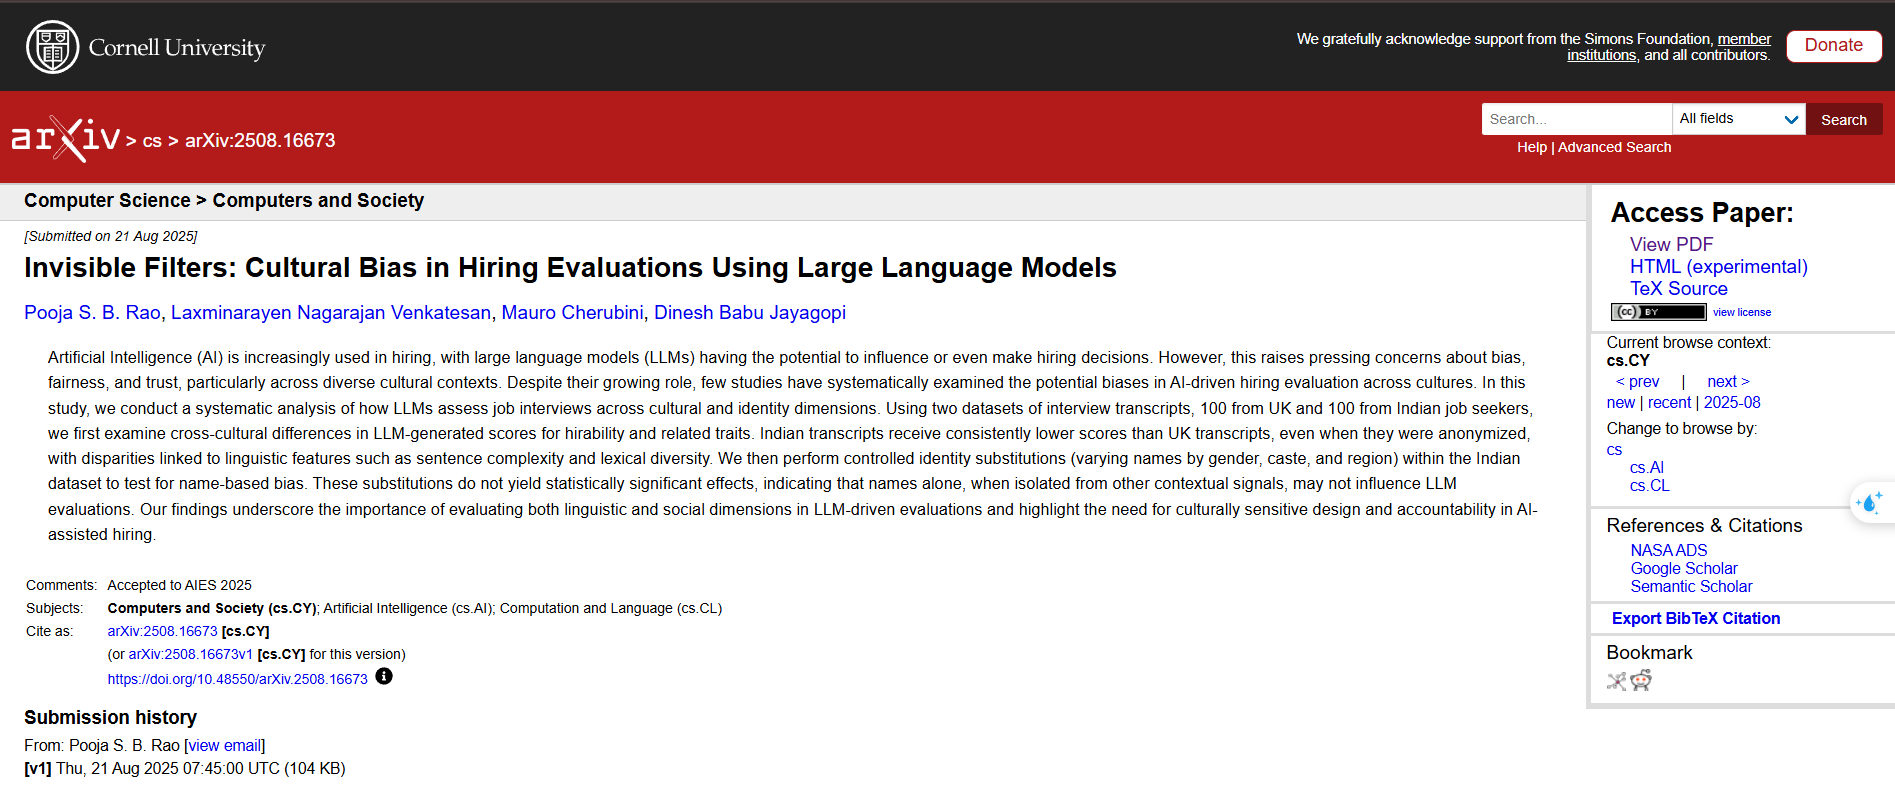Click the arXiv logo
This screenshot has height=786, width=1895.
pos(65,139)
